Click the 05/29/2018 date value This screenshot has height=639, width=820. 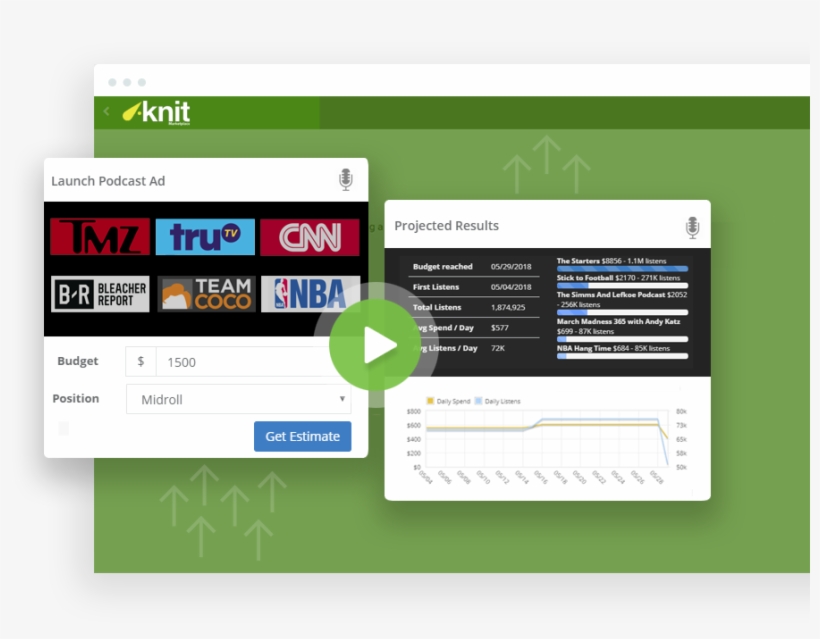[x=511, y=267]
